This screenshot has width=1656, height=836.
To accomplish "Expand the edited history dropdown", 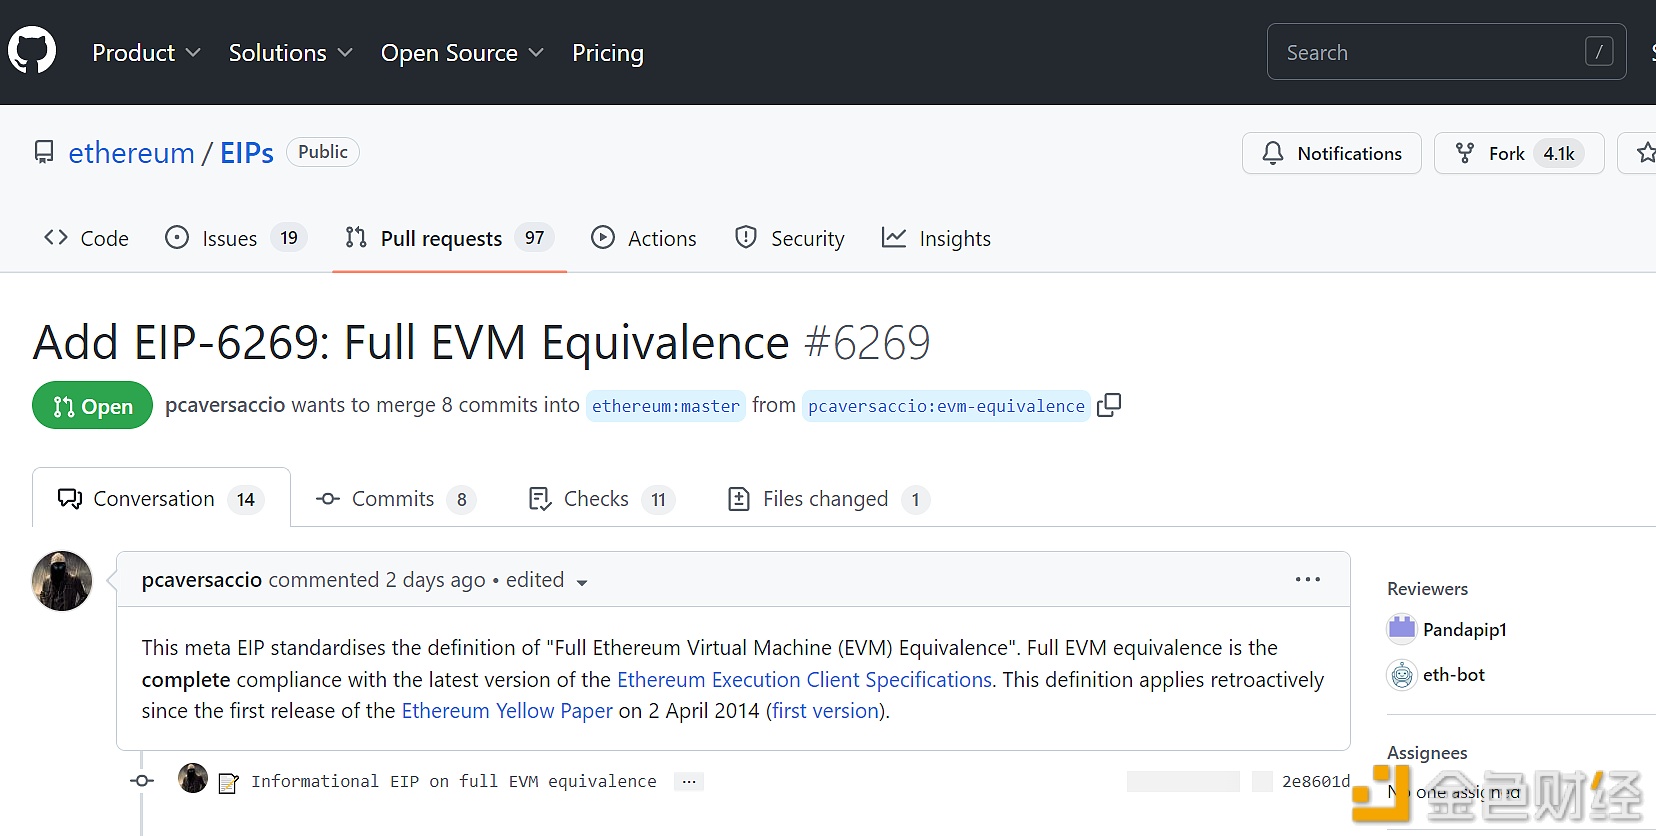I will coord(547,580).
